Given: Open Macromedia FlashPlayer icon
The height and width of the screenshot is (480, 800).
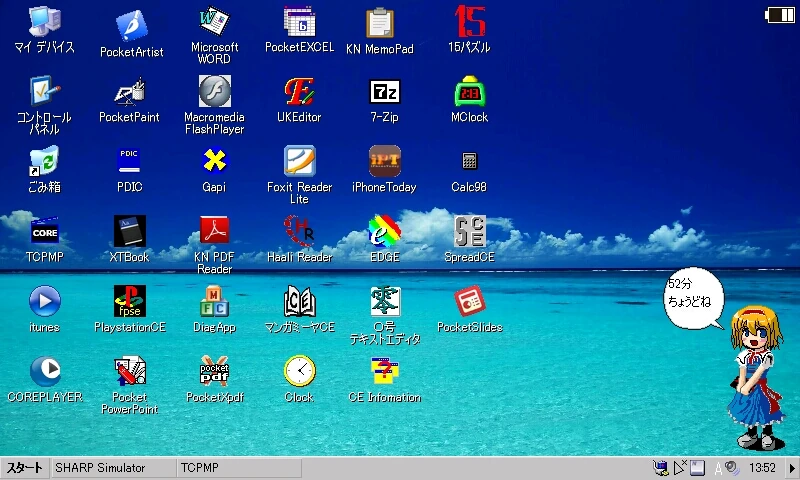Looking at the screenshot, I should [215, 91].
